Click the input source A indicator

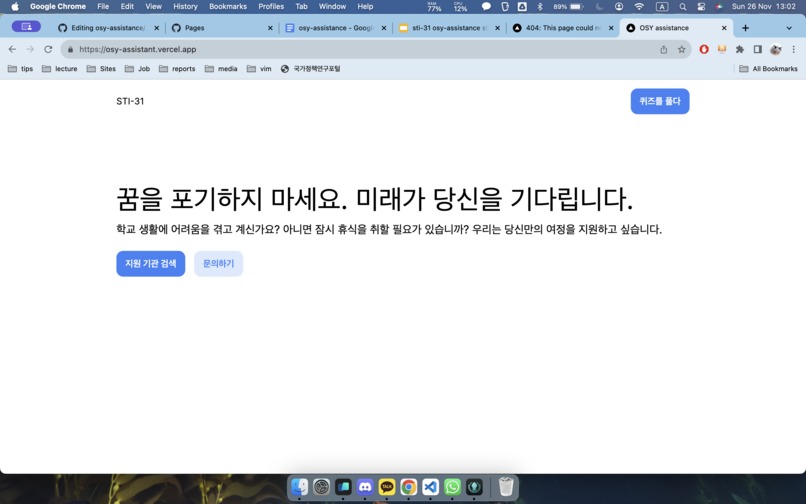point(662,7)
